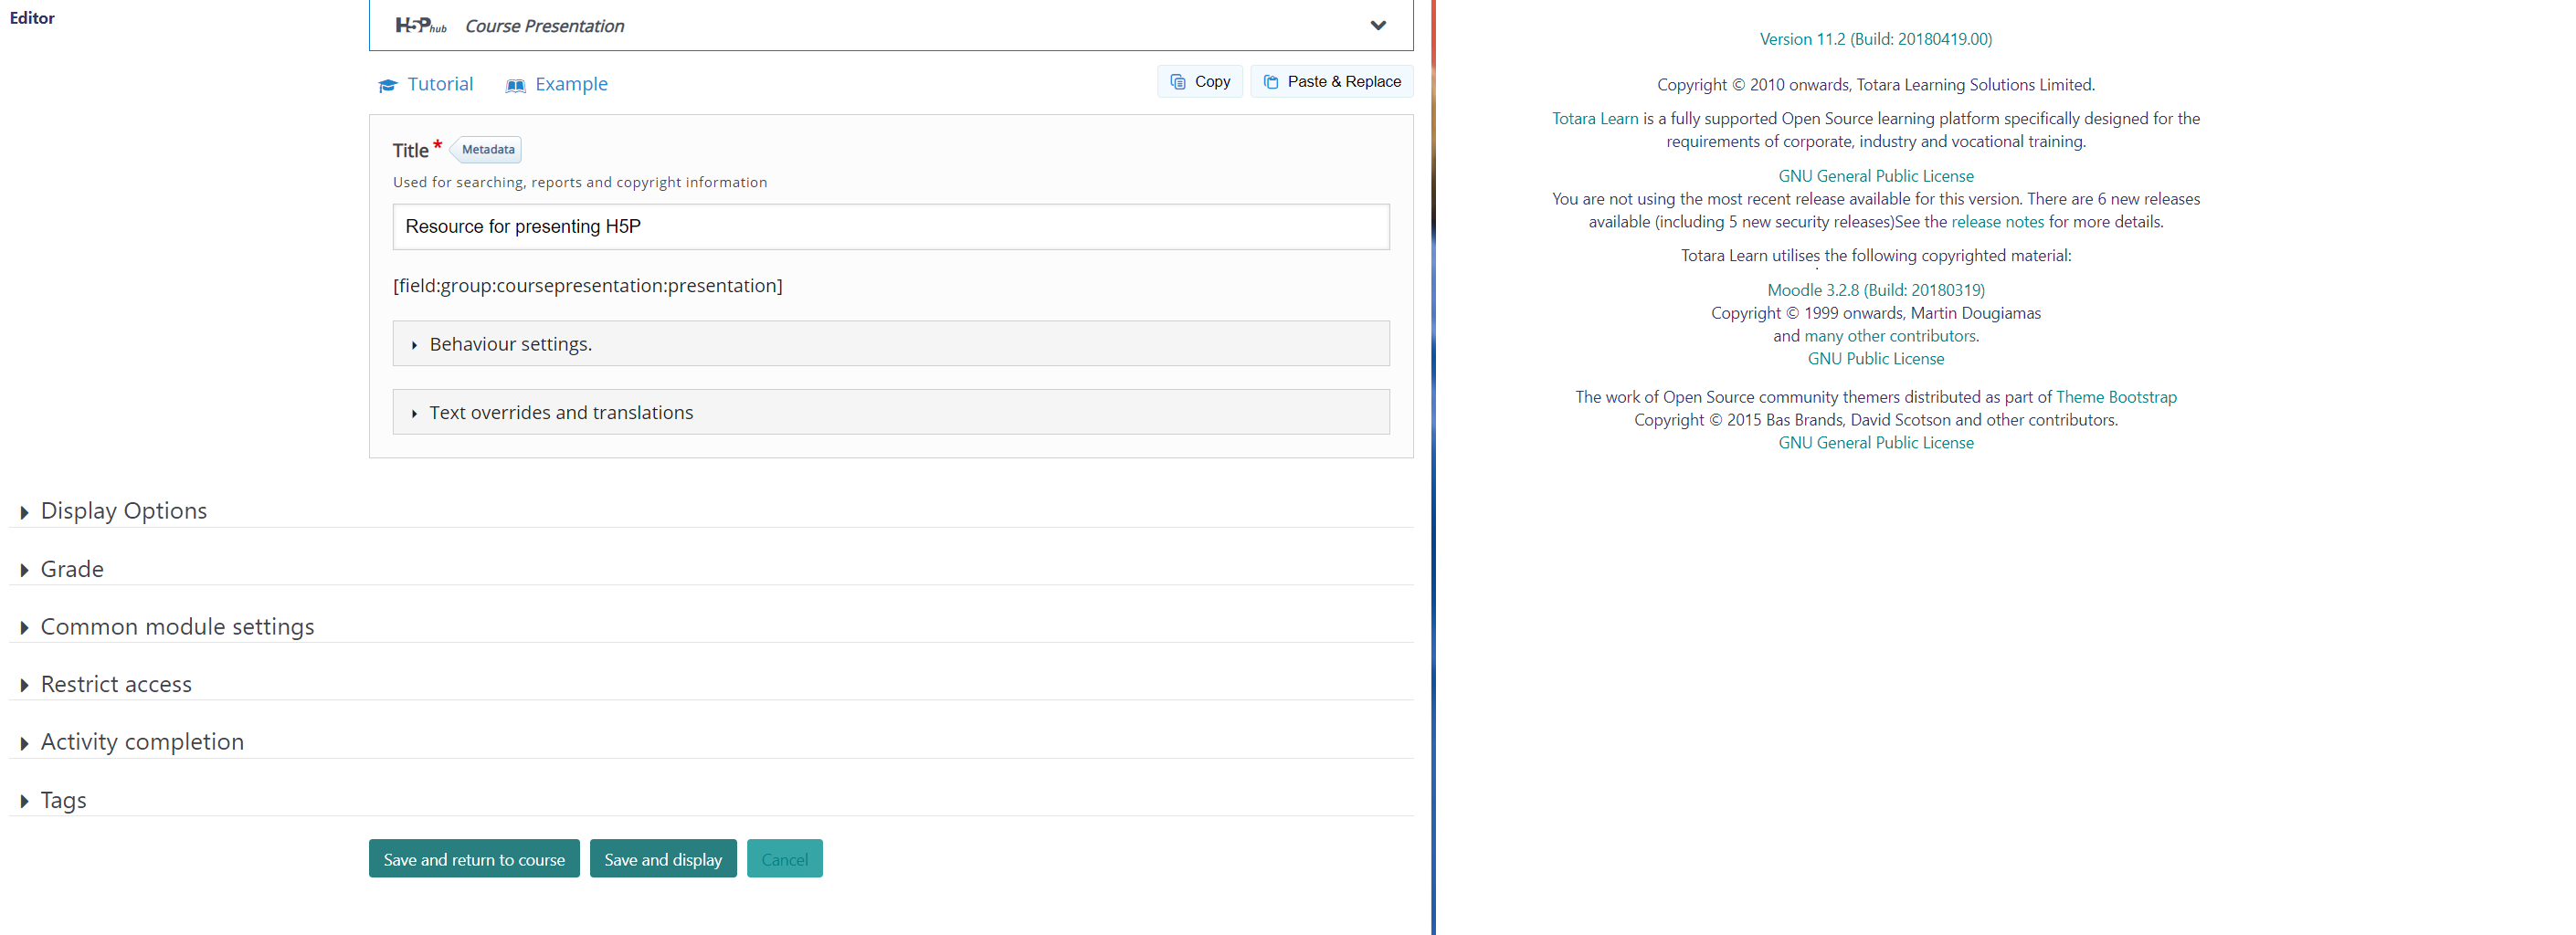
Task: Open the Theme Bootstrap link
Action: (2116, 397)
